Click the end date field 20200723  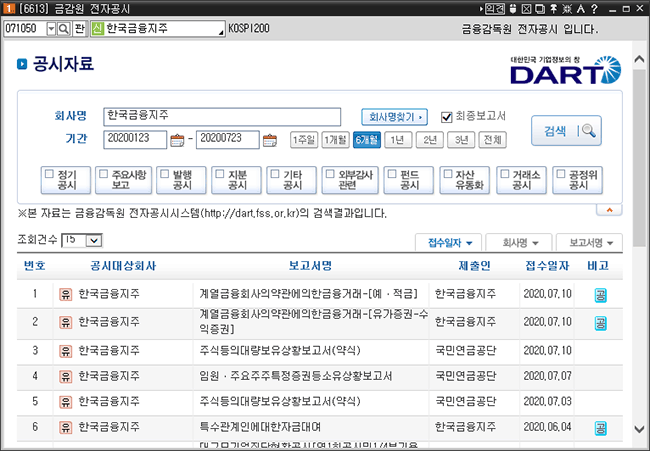[x=228, y=140]
